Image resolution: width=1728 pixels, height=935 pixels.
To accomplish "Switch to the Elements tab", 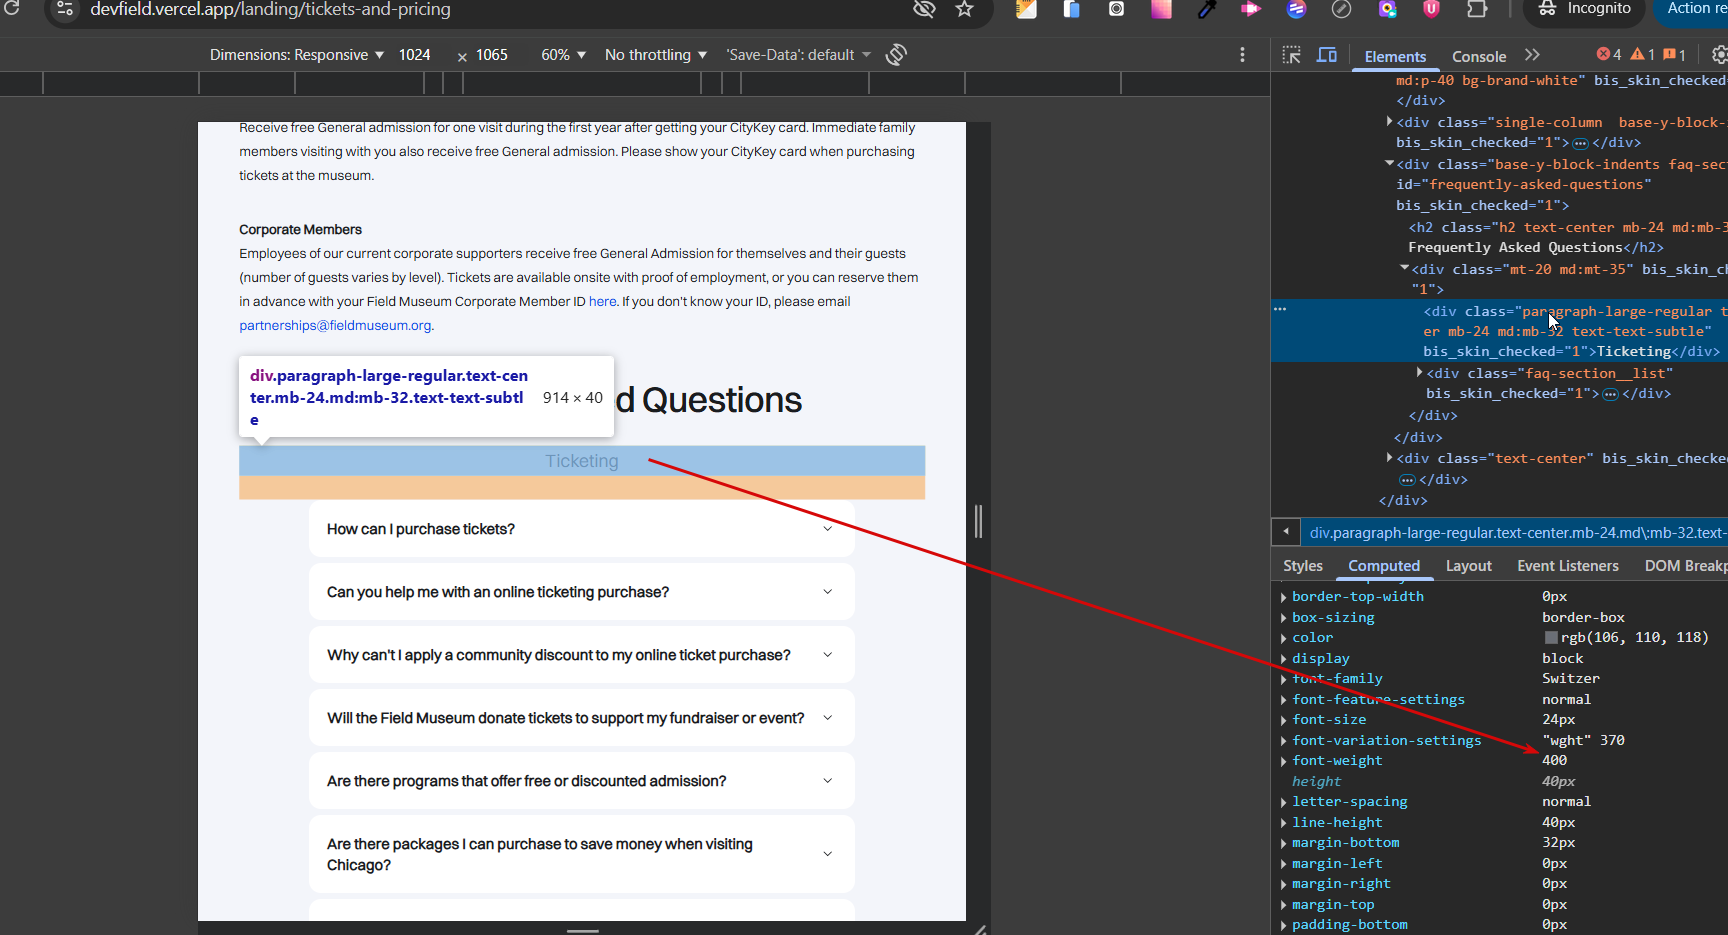I will pyautogui.click(x=1395, y=56).
